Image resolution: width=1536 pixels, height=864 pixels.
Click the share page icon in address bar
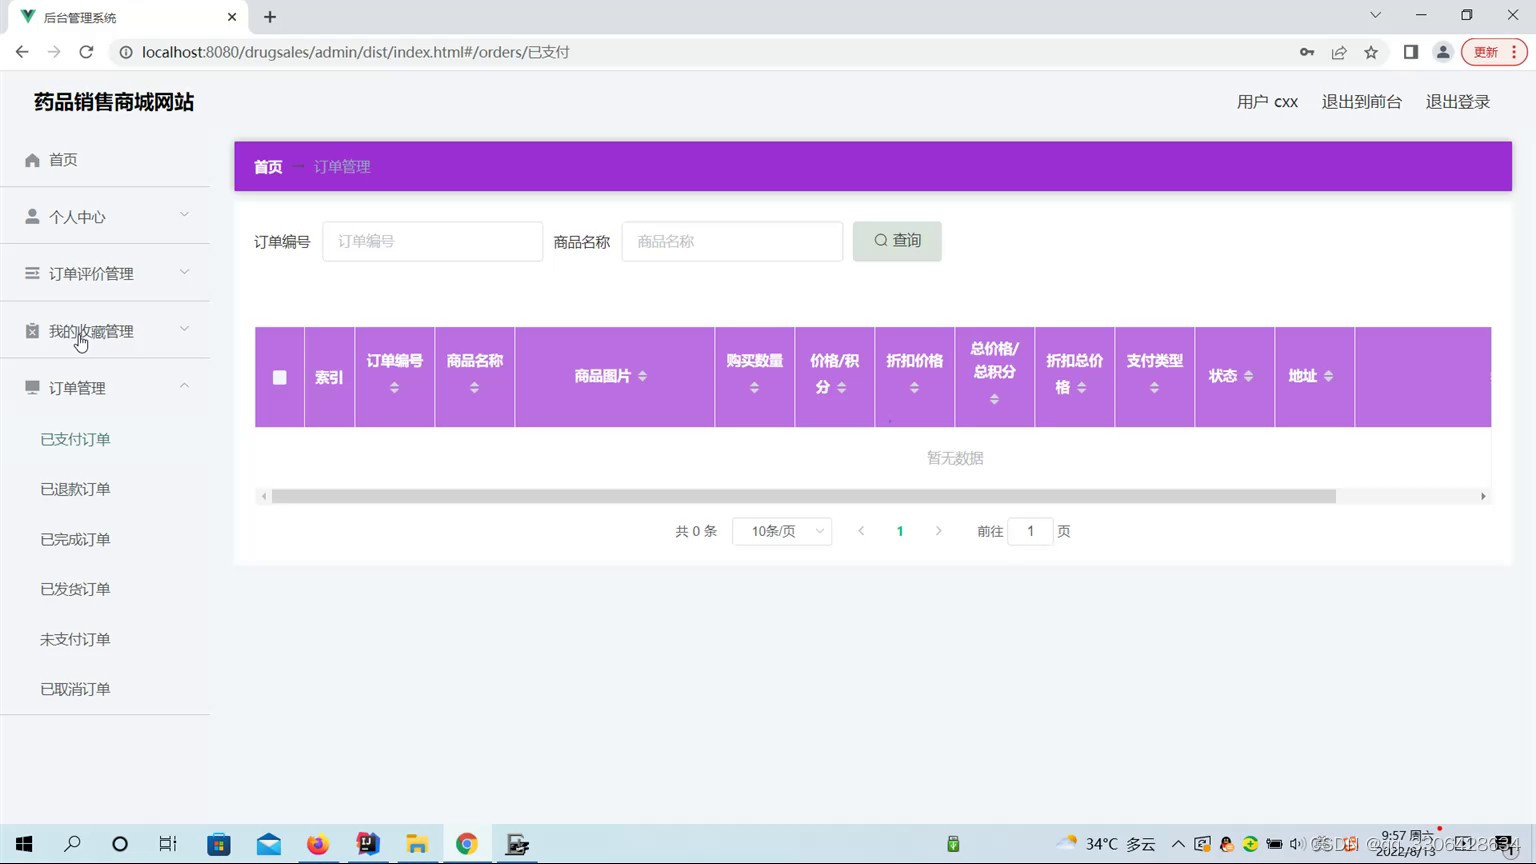coord(1339,52)
